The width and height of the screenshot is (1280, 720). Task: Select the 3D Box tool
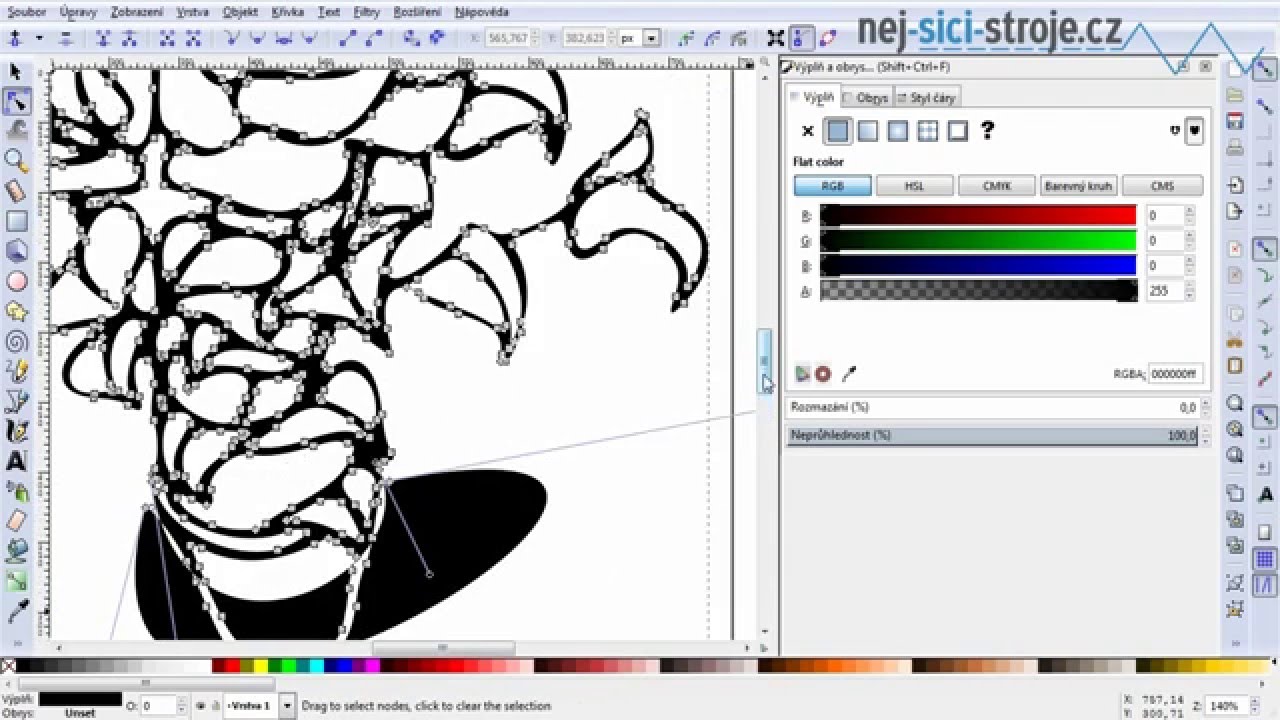coord(16,250)
